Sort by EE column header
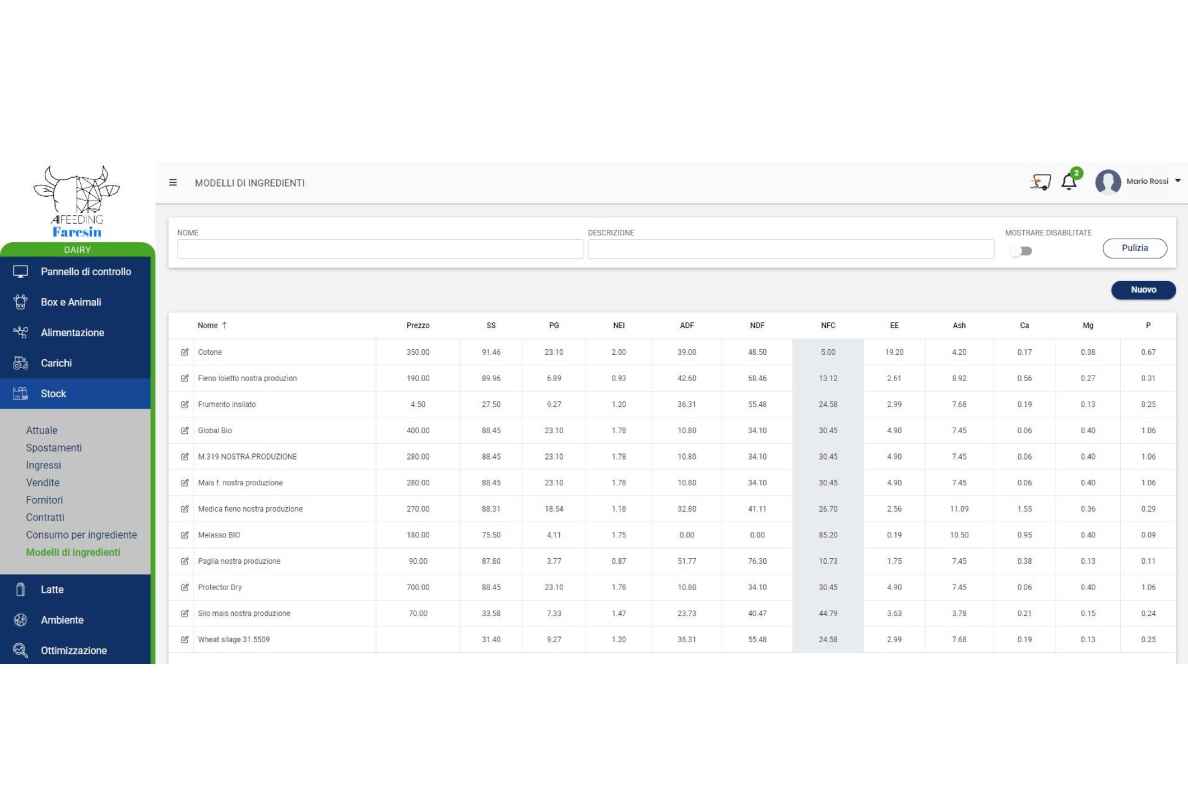 coord(894,325)
